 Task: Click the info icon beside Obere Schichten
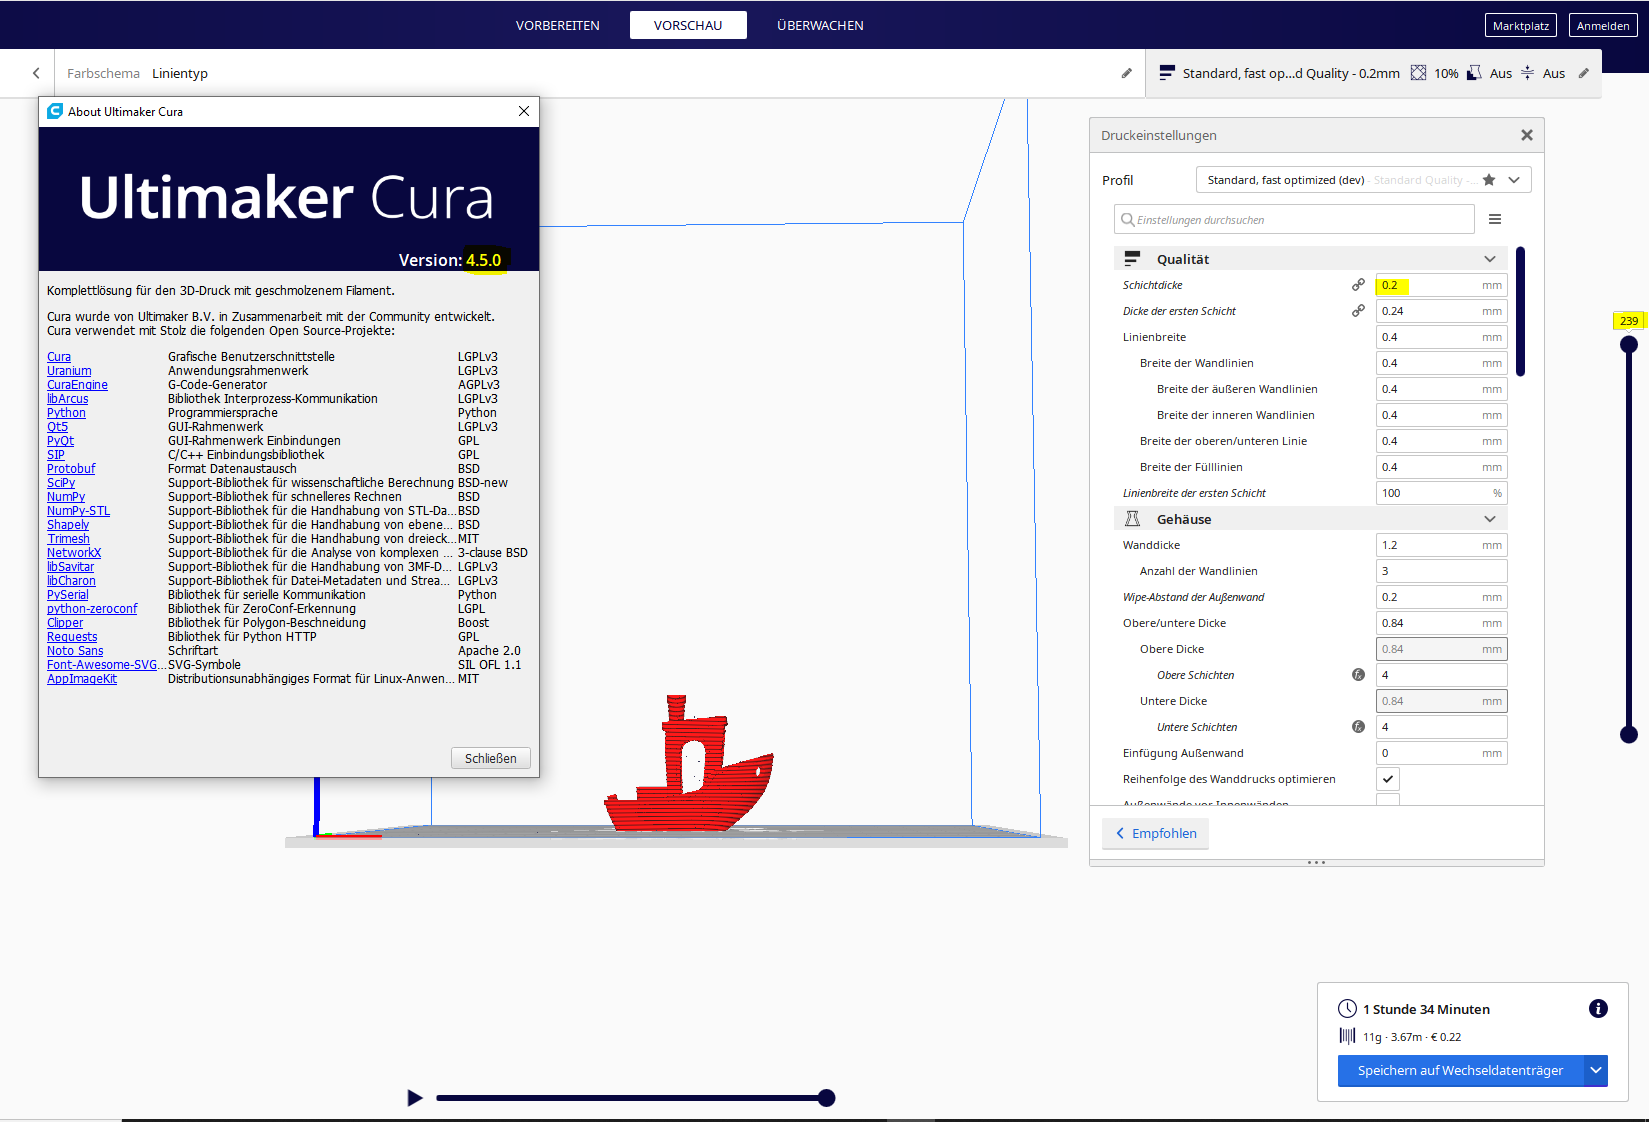tap(1358, 674)
